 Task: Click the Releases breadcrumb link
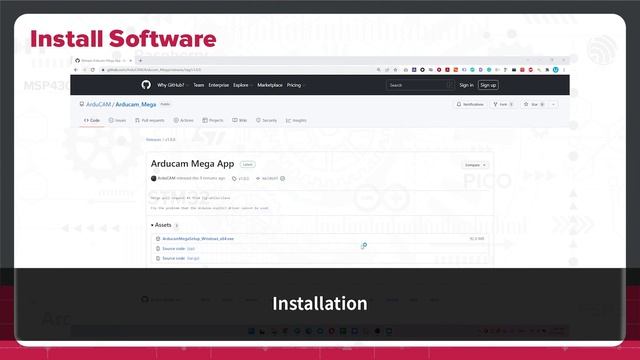(x=153, y=140)
